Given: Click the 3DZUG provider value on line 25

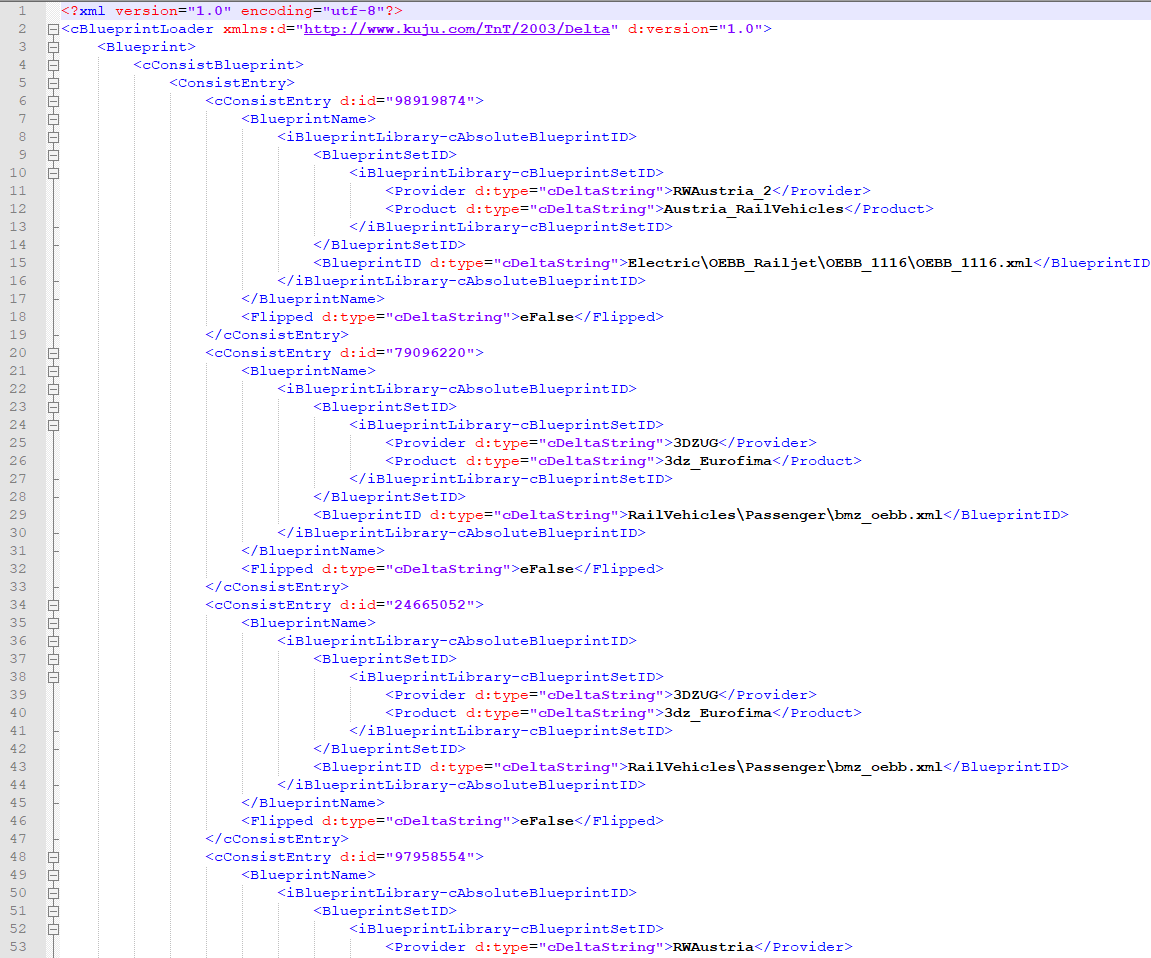Looking at the screenshot, I should tap(696, 443).
